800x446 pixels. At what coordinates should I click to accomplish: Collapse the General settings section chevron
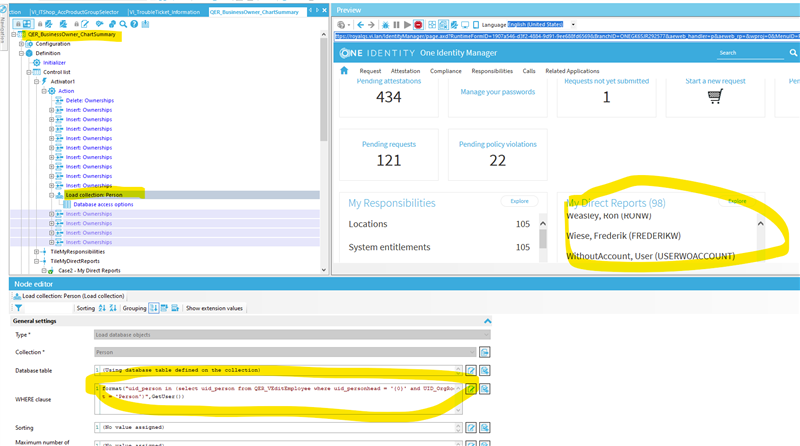487,321
